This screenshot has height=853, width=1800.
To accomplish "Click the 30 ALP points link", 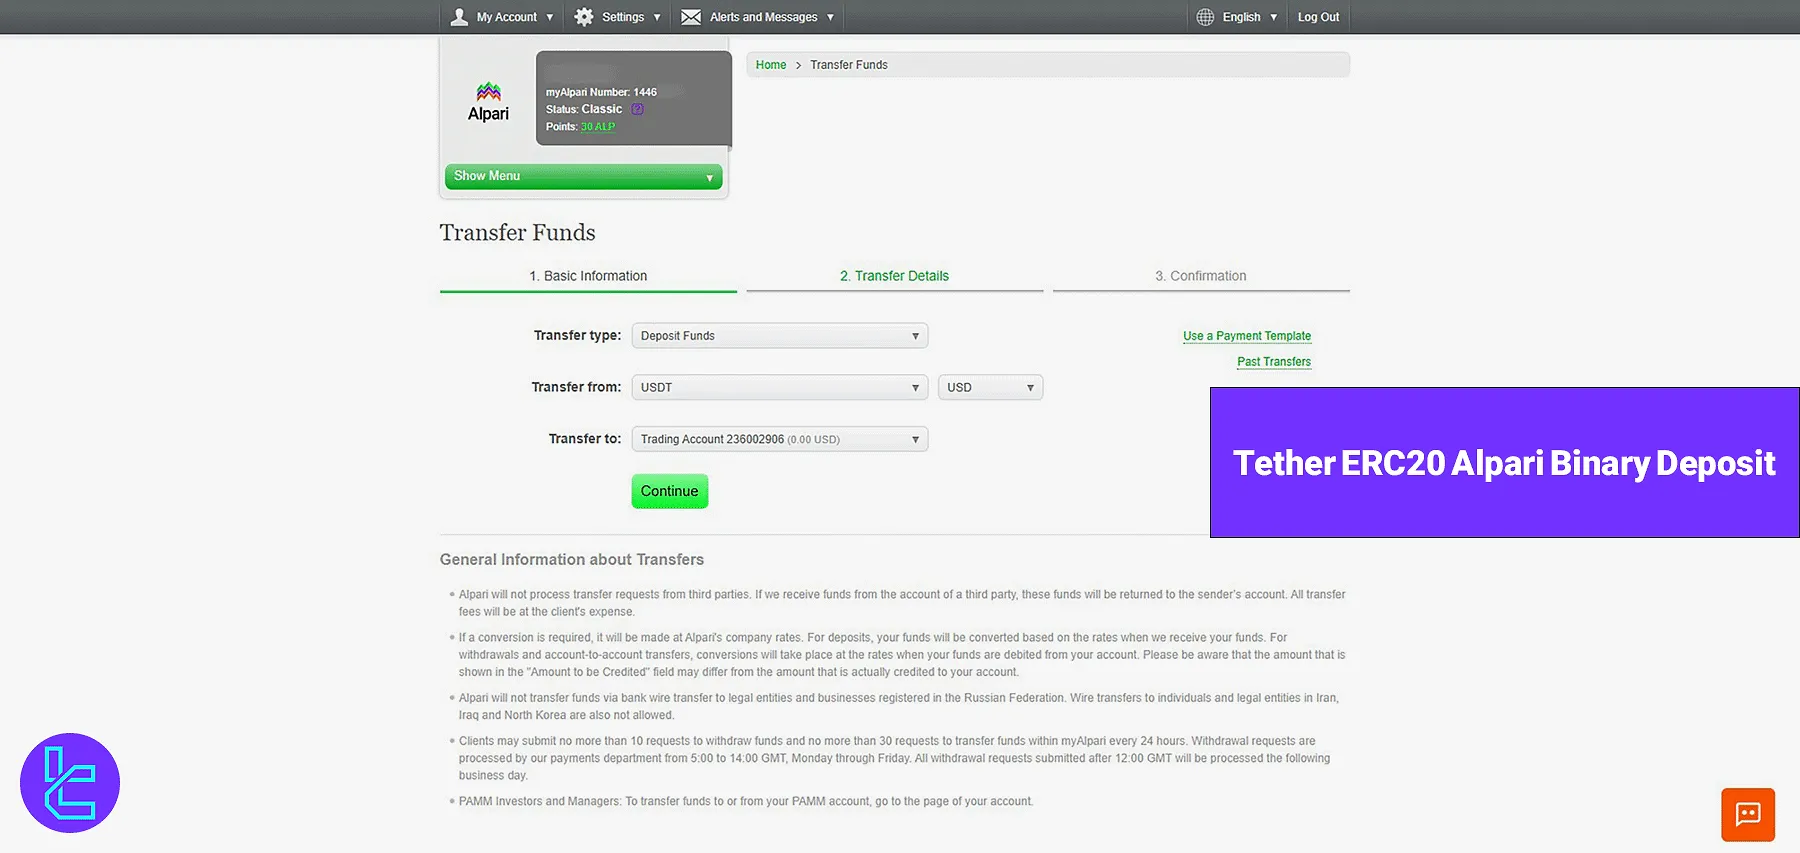I will (x=598, y=127).
